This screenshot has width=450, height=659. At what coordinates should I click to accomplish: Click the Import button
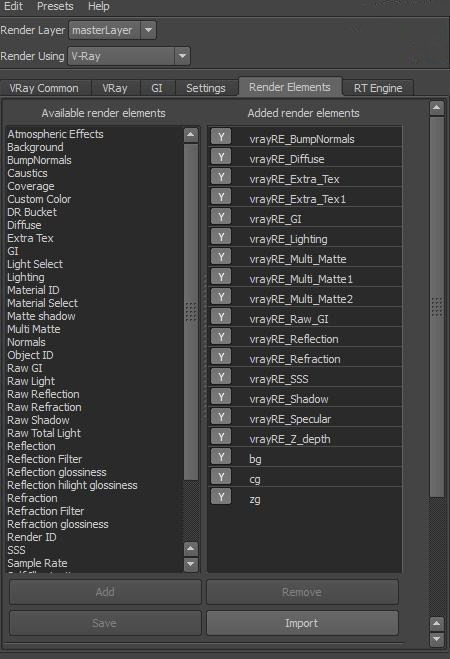pyautogui.click(x=302, y=623)
